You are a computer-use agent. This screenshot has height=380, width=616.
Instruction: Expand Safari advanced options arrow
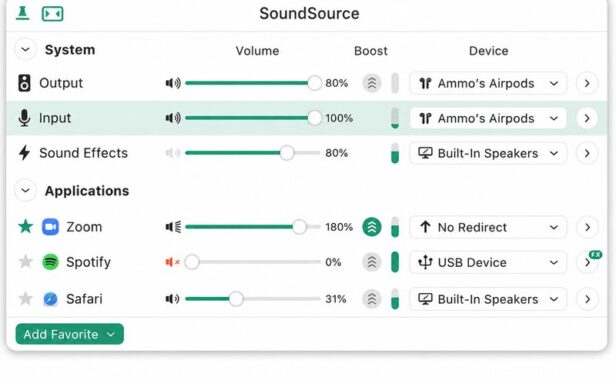(x=587, y=299)
